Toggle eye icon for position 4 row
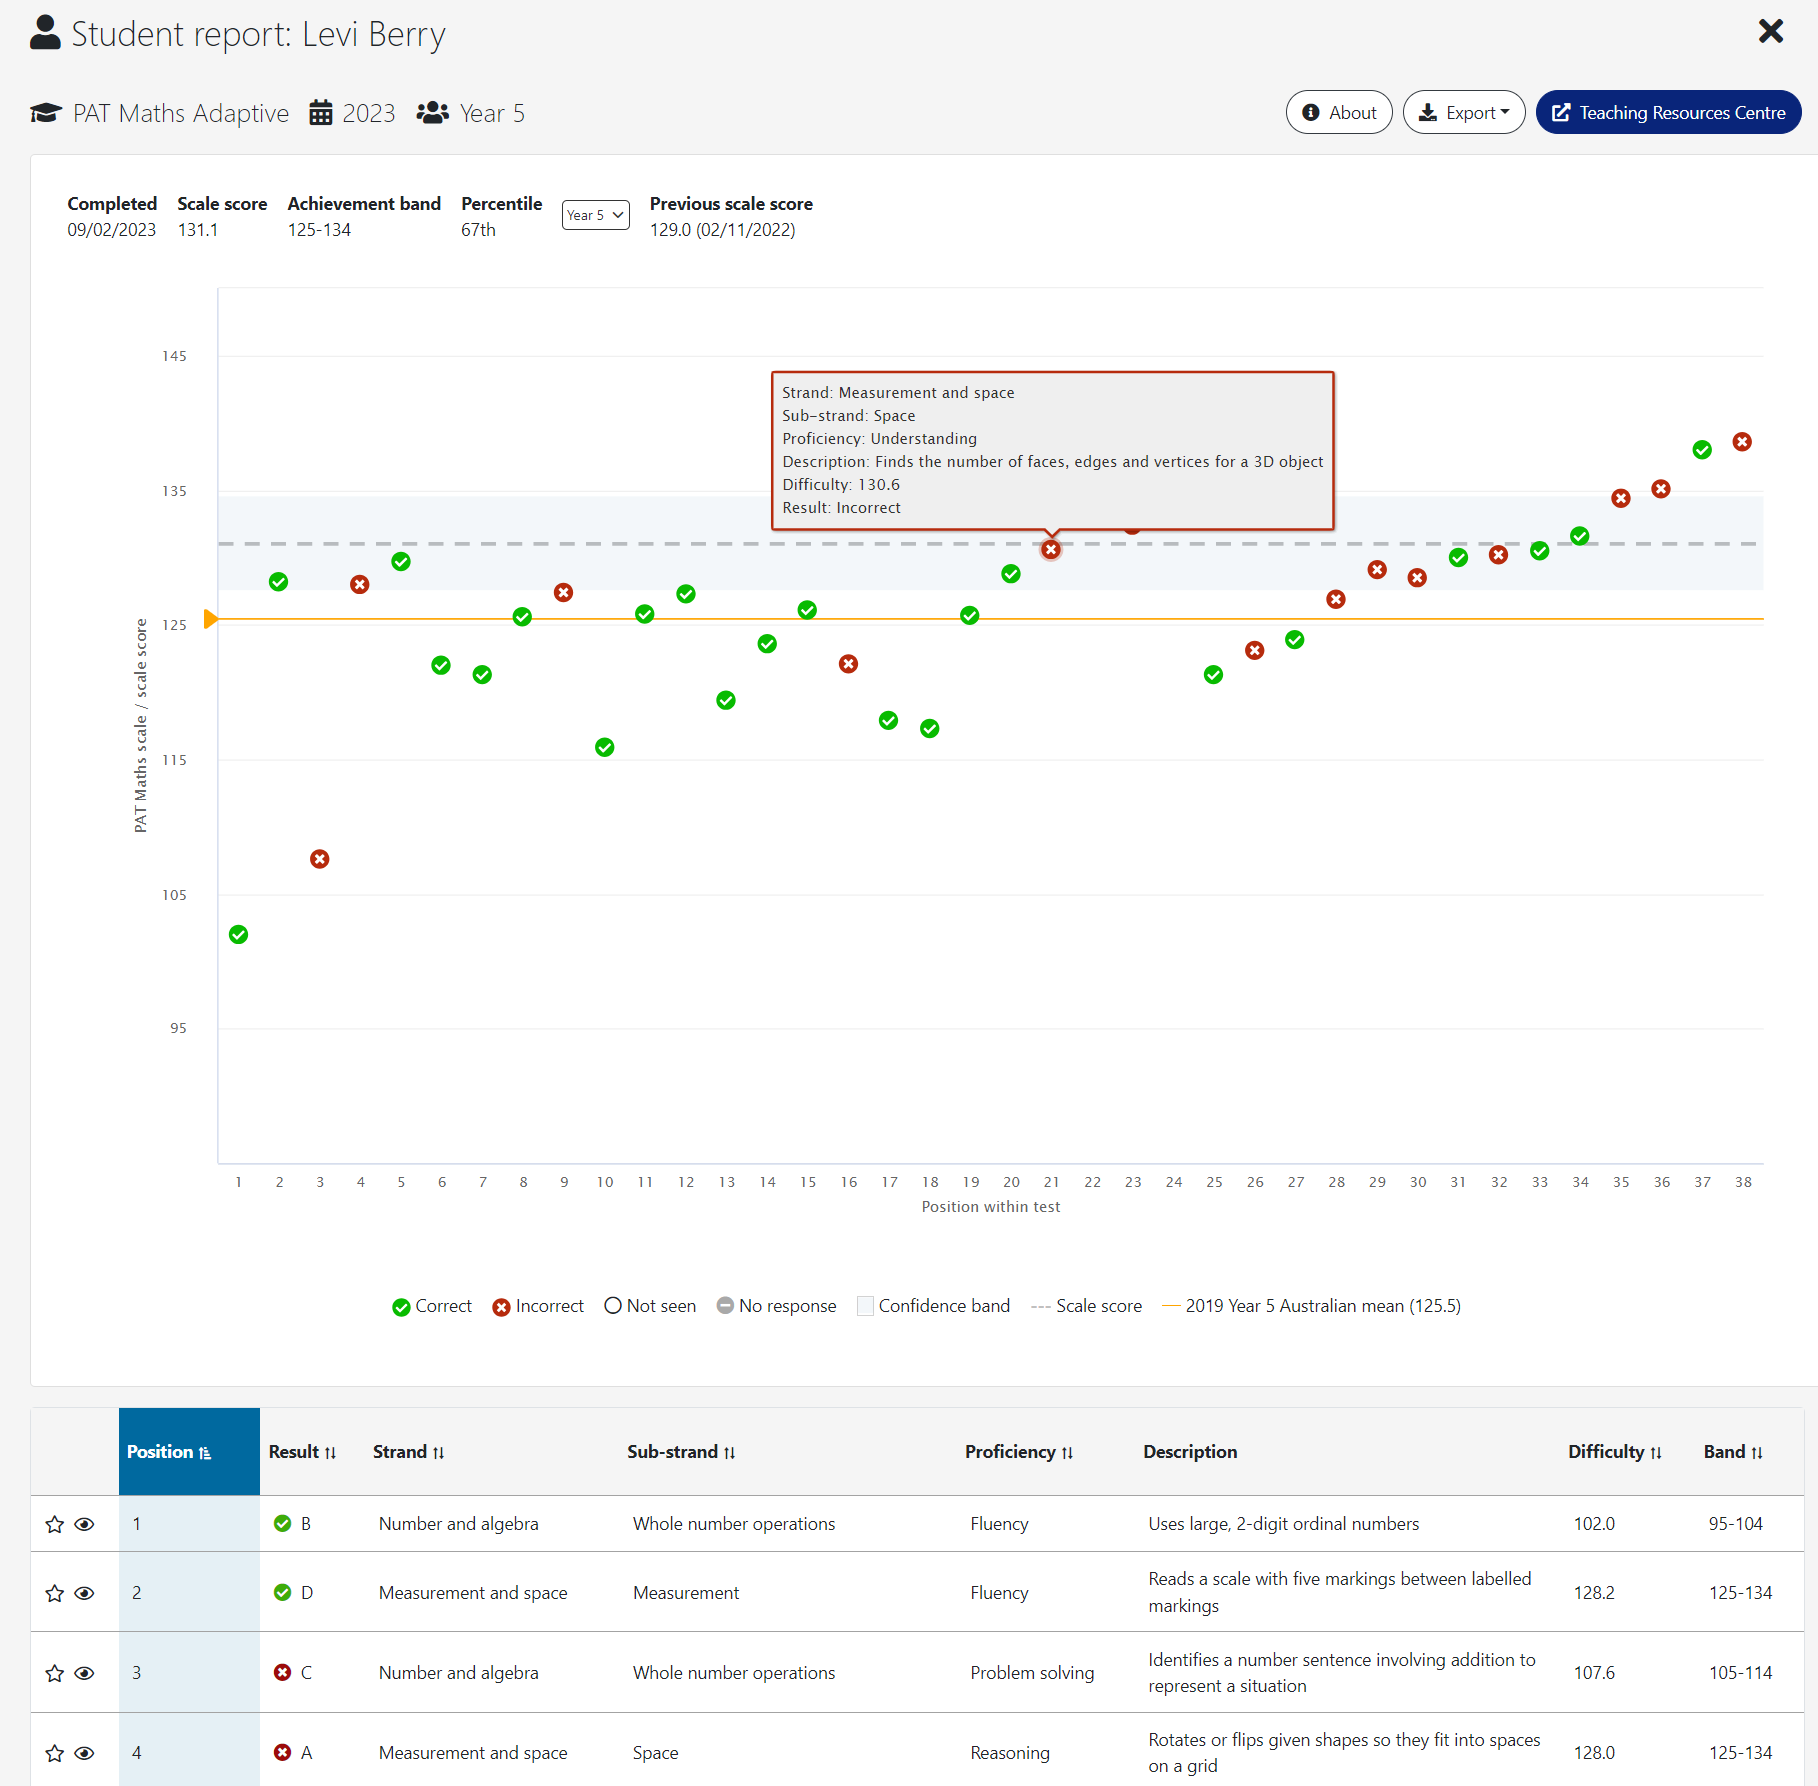This screenshot has height=1786, width=1818. click(x=85, y=1753)
